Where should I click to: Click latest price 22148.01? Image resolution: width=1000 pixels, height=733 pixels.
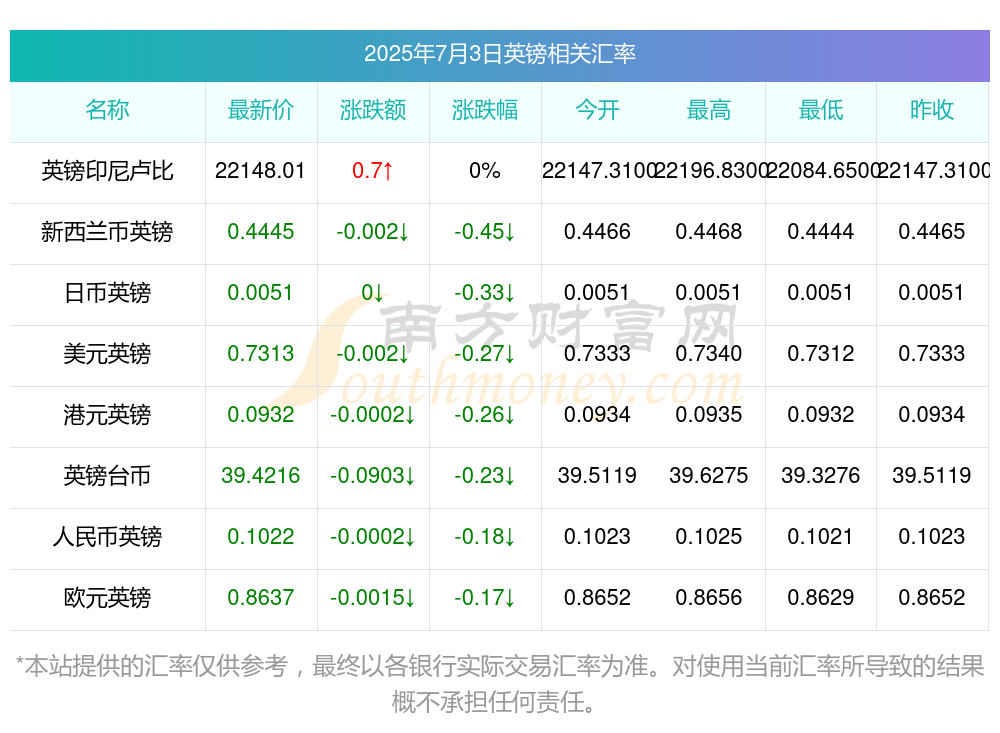(260, 170)
